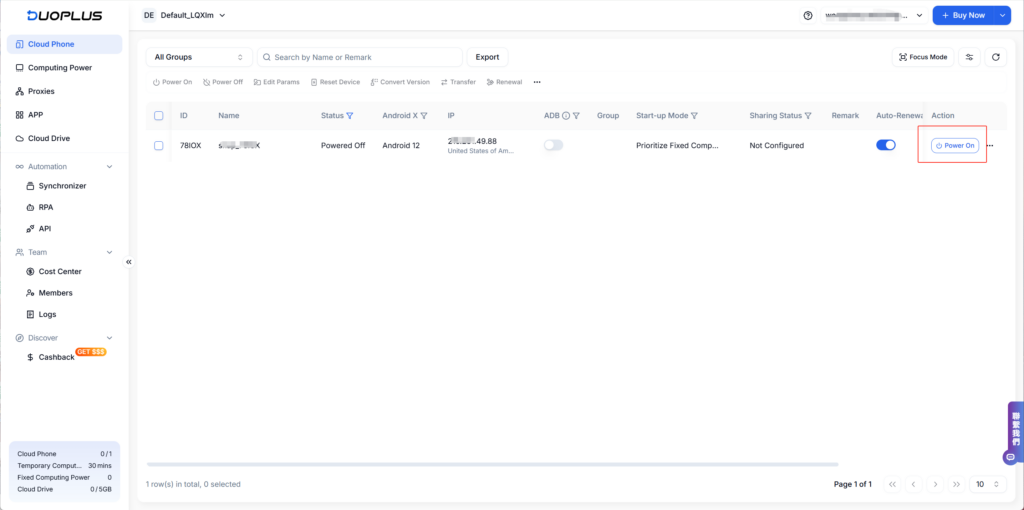Collapse the Automation section chevron

tap(110, 167)
